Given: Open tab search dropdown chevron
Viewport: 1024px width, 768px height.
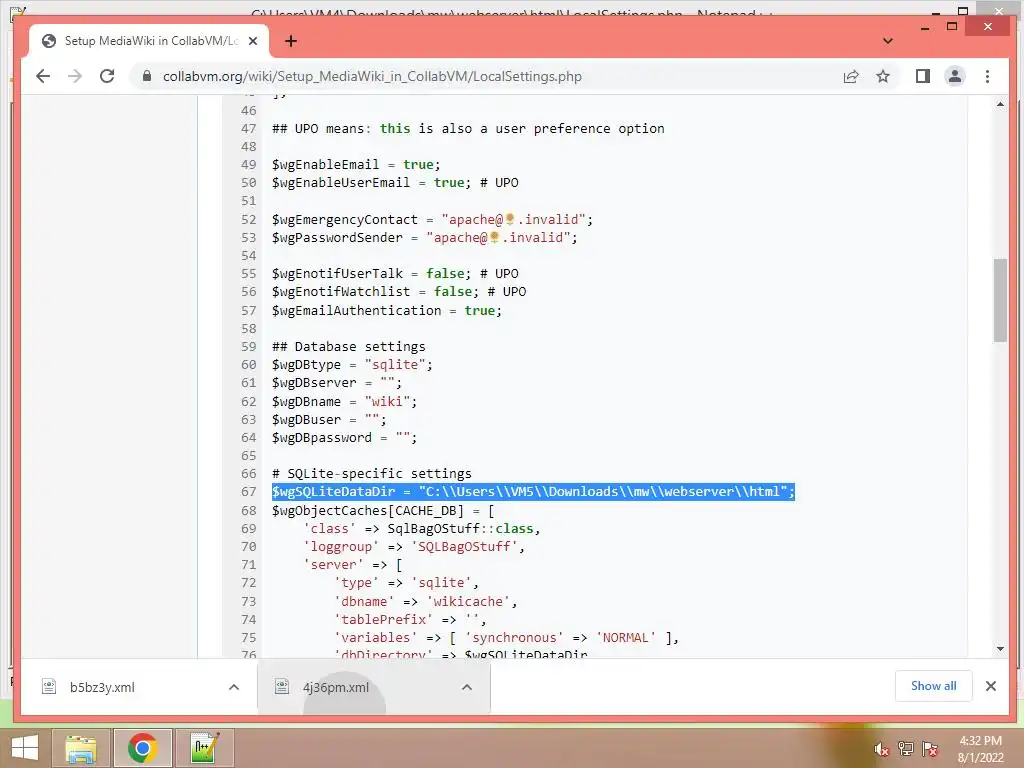Looking at the screenshot, I should [888, 41].
